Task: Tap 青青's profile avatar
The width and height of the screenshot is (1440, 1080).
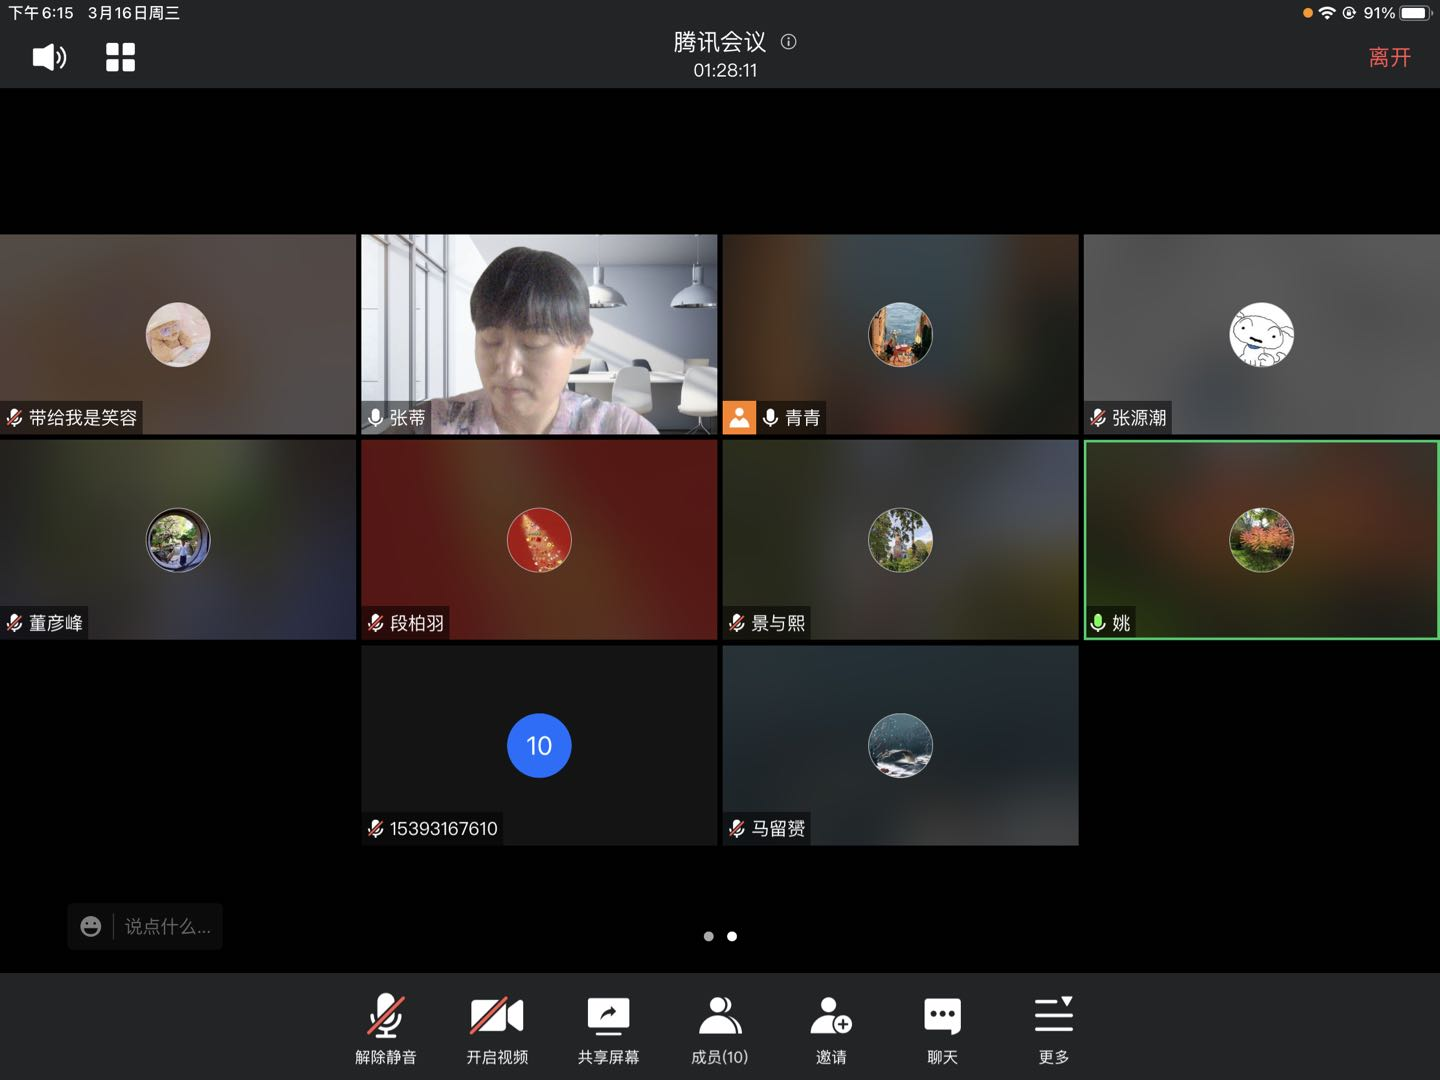Action: 900,335
